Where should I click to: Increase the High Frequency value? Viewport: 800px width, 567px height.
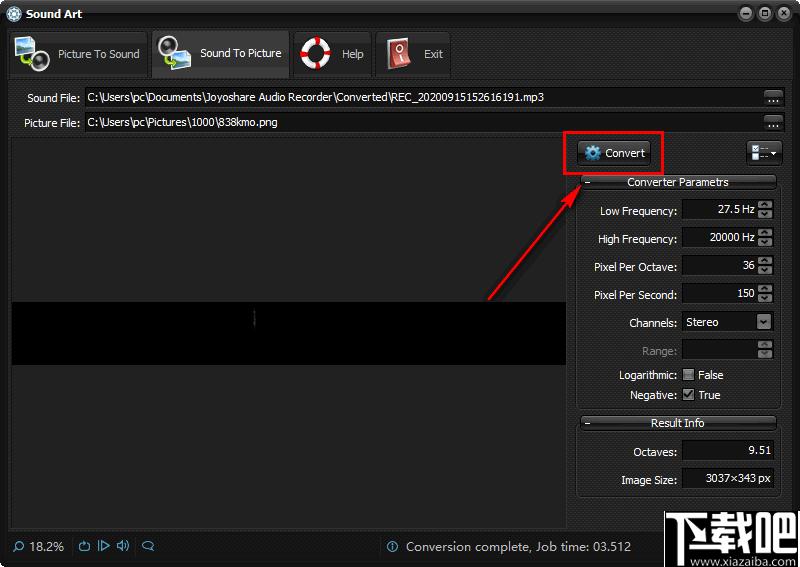click(764, 233)
